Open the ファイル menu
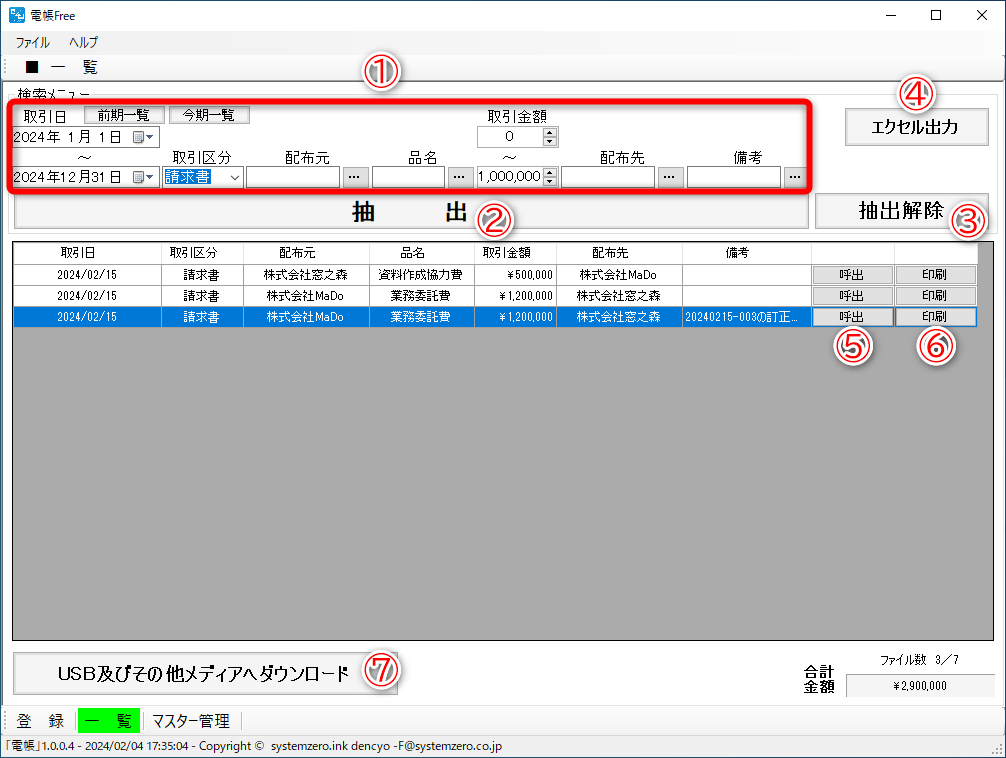The width and height of the screenshot is (1006, 758). 31,42
